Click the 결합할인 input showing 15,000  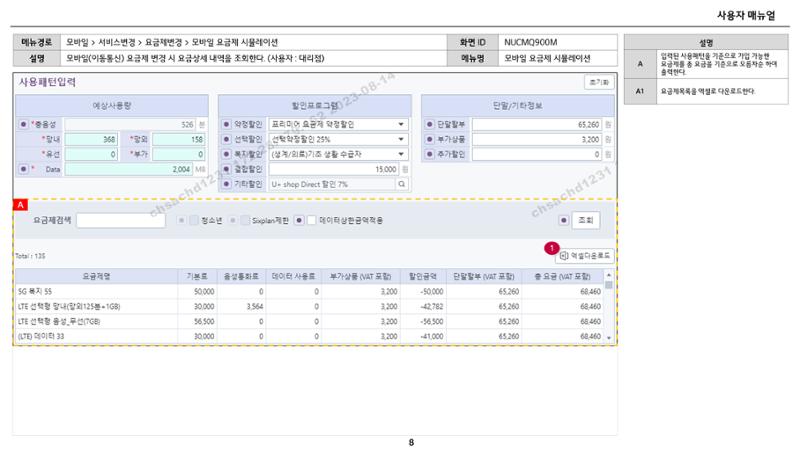tap(334, 169)
